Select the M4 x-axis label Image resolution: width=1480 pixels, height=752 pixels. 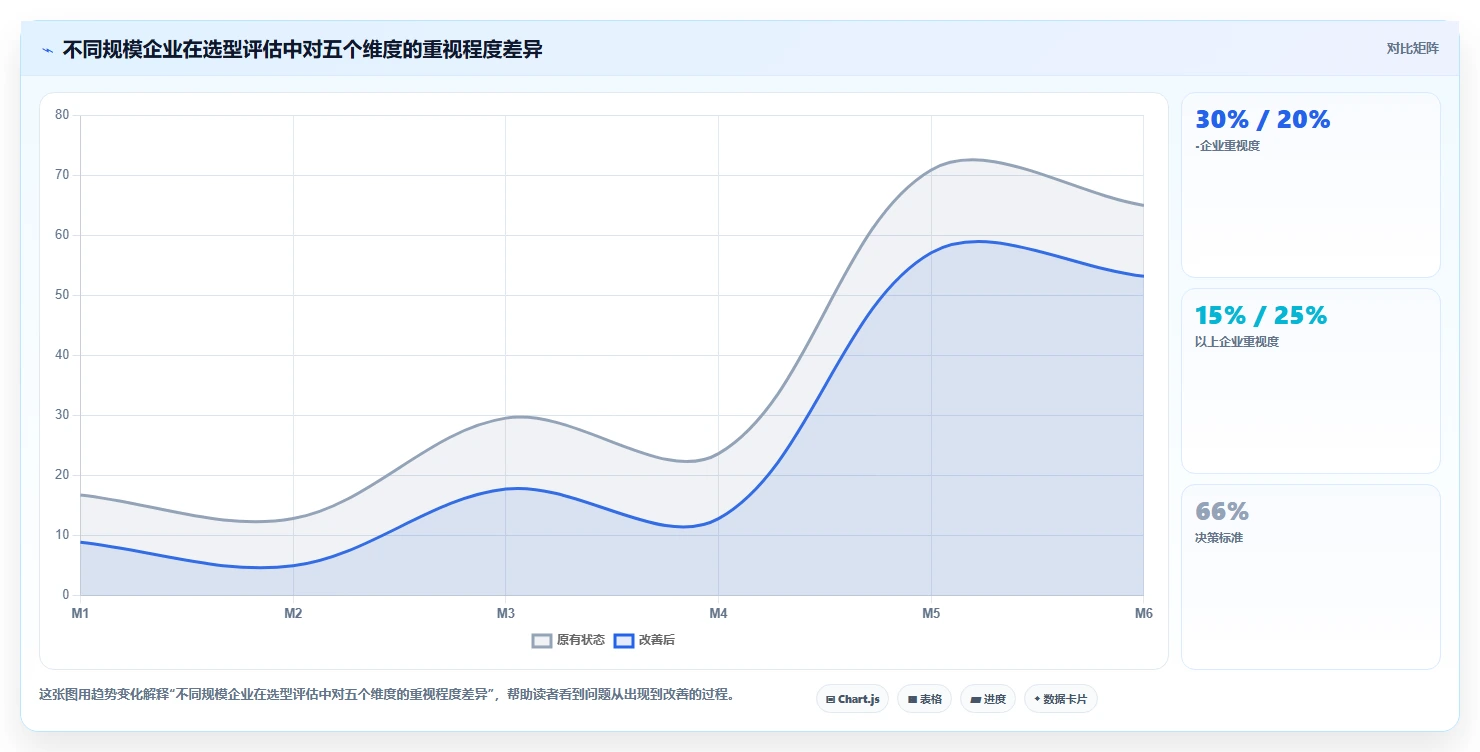[x=718, y=613]
